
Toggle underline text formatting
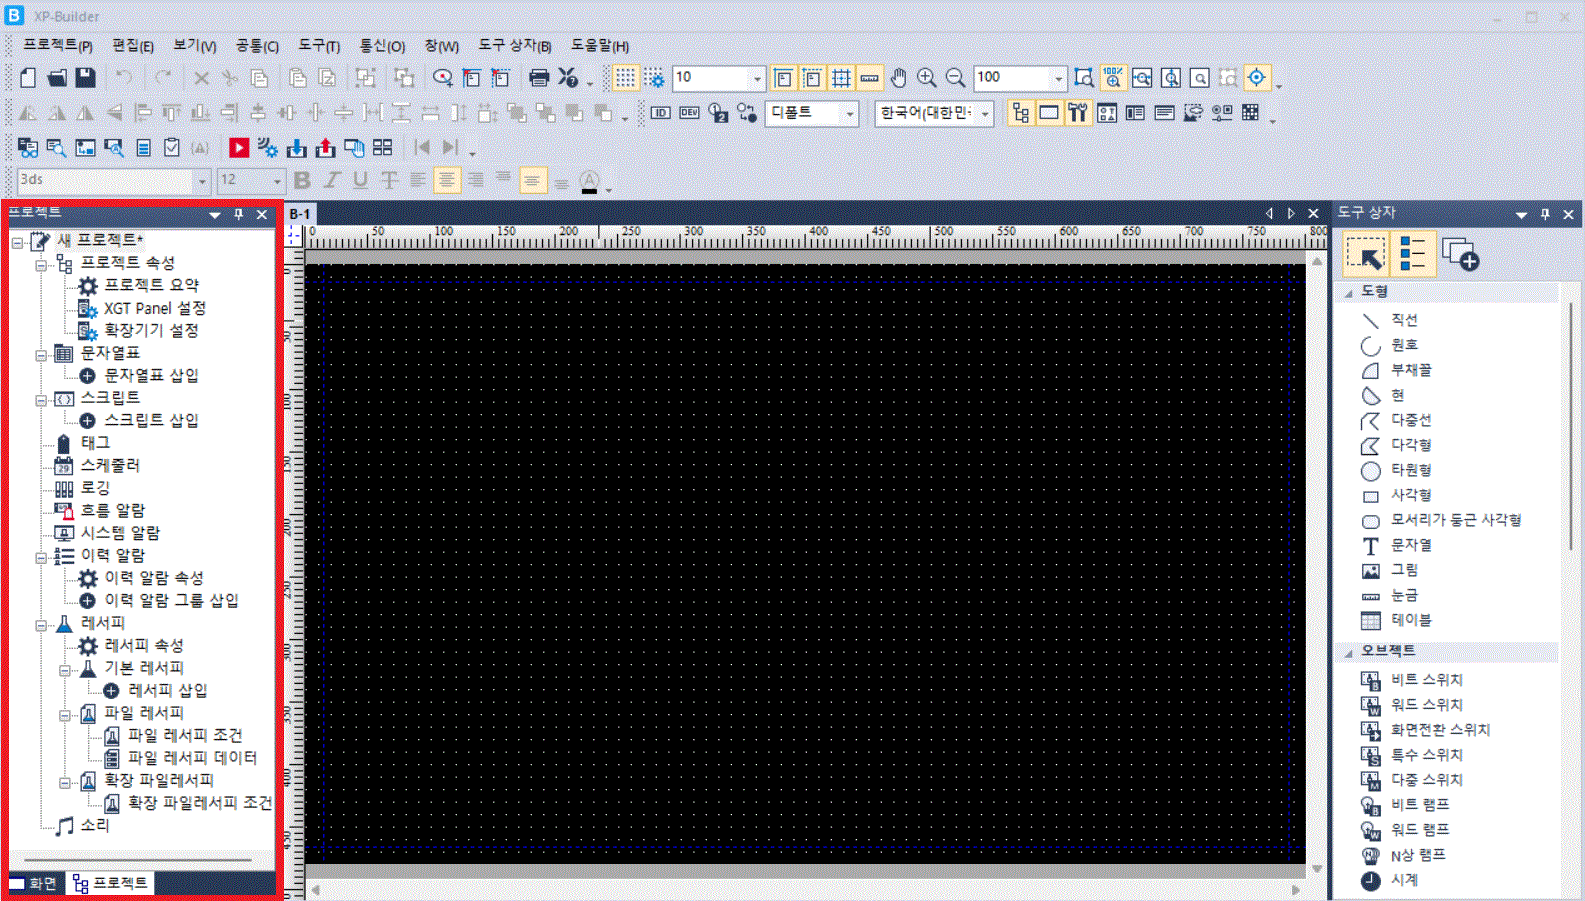(x=360, y=180)
